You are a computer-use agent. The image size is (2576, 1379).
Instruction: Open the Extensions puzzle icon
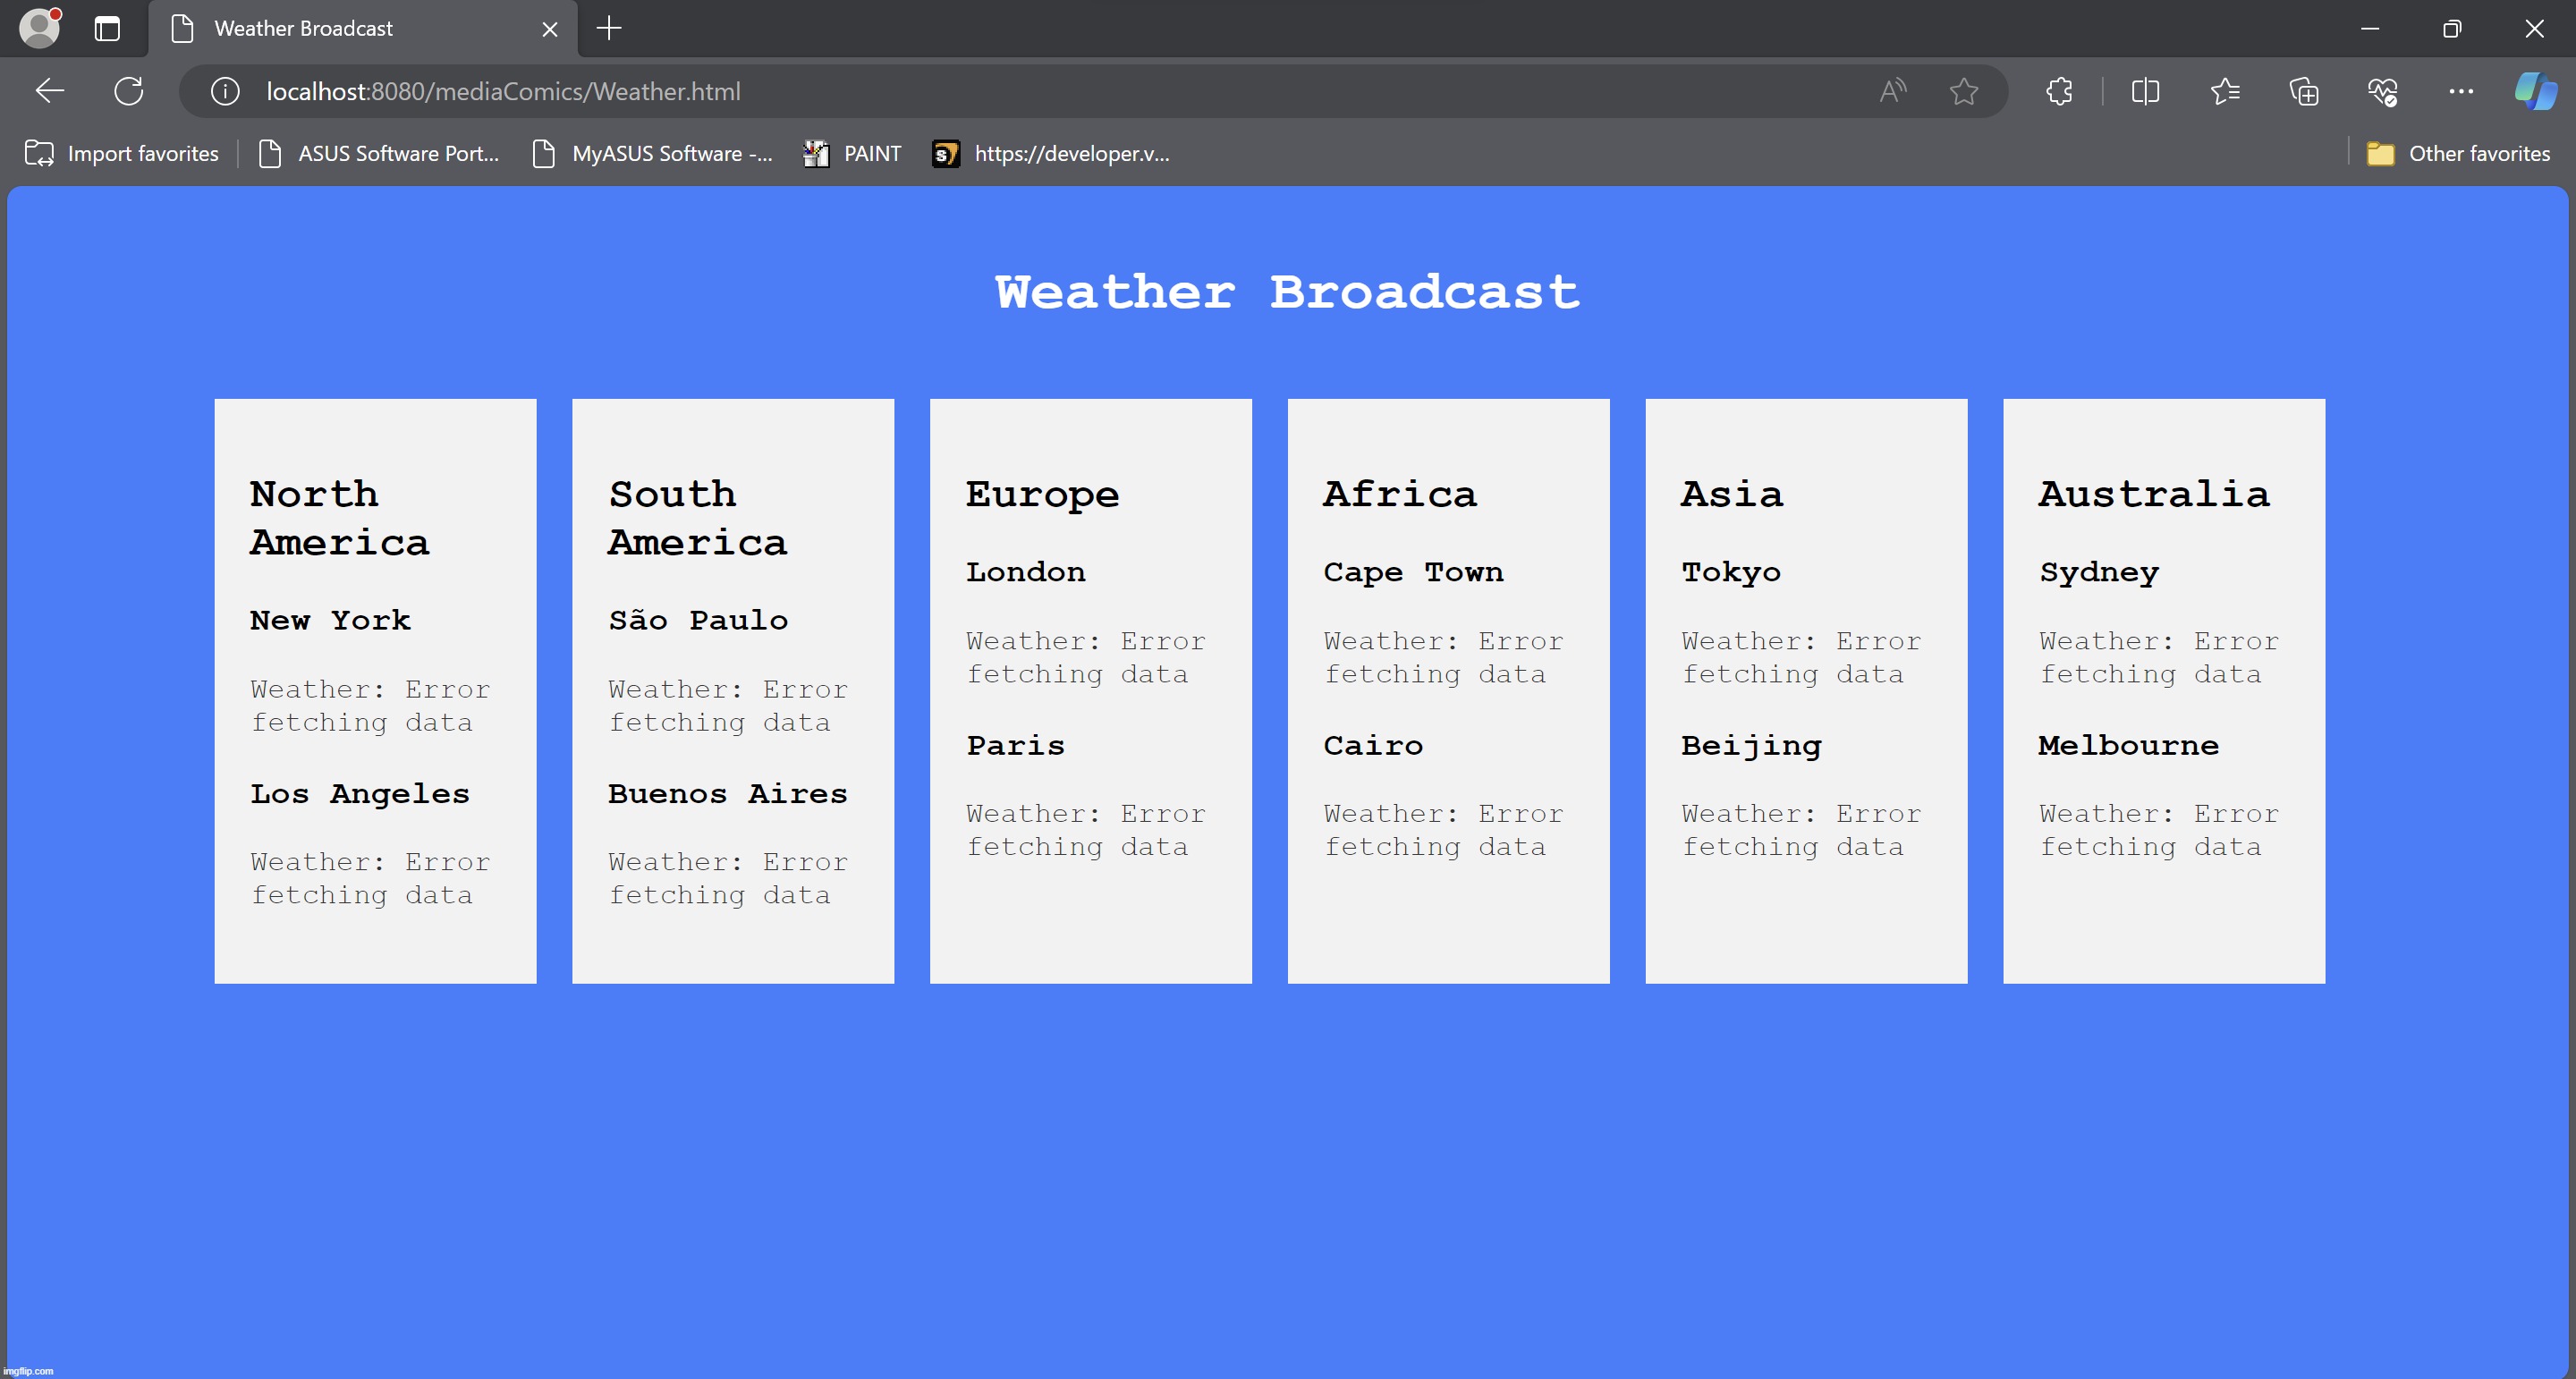pyautogui.click(x=2059, y=91)
